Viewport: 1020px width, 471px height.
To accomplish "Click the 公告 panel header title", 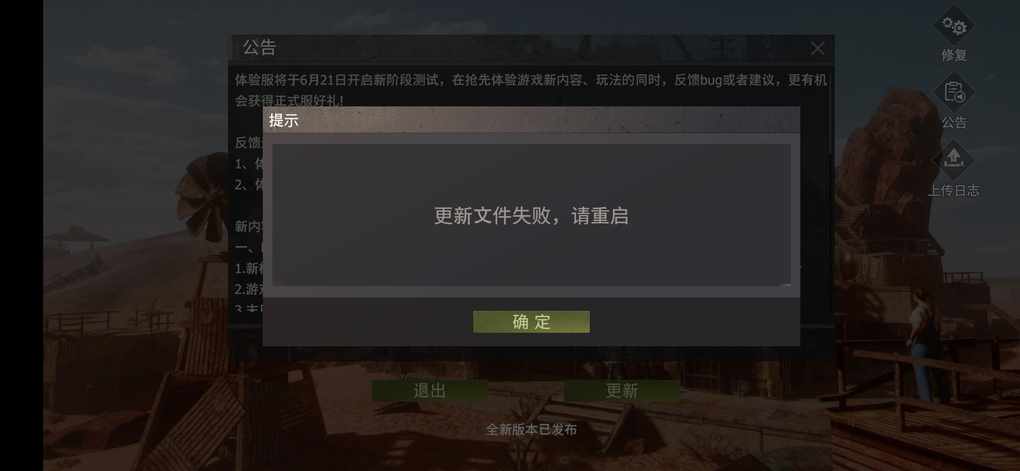I will (x=260, y=47).
